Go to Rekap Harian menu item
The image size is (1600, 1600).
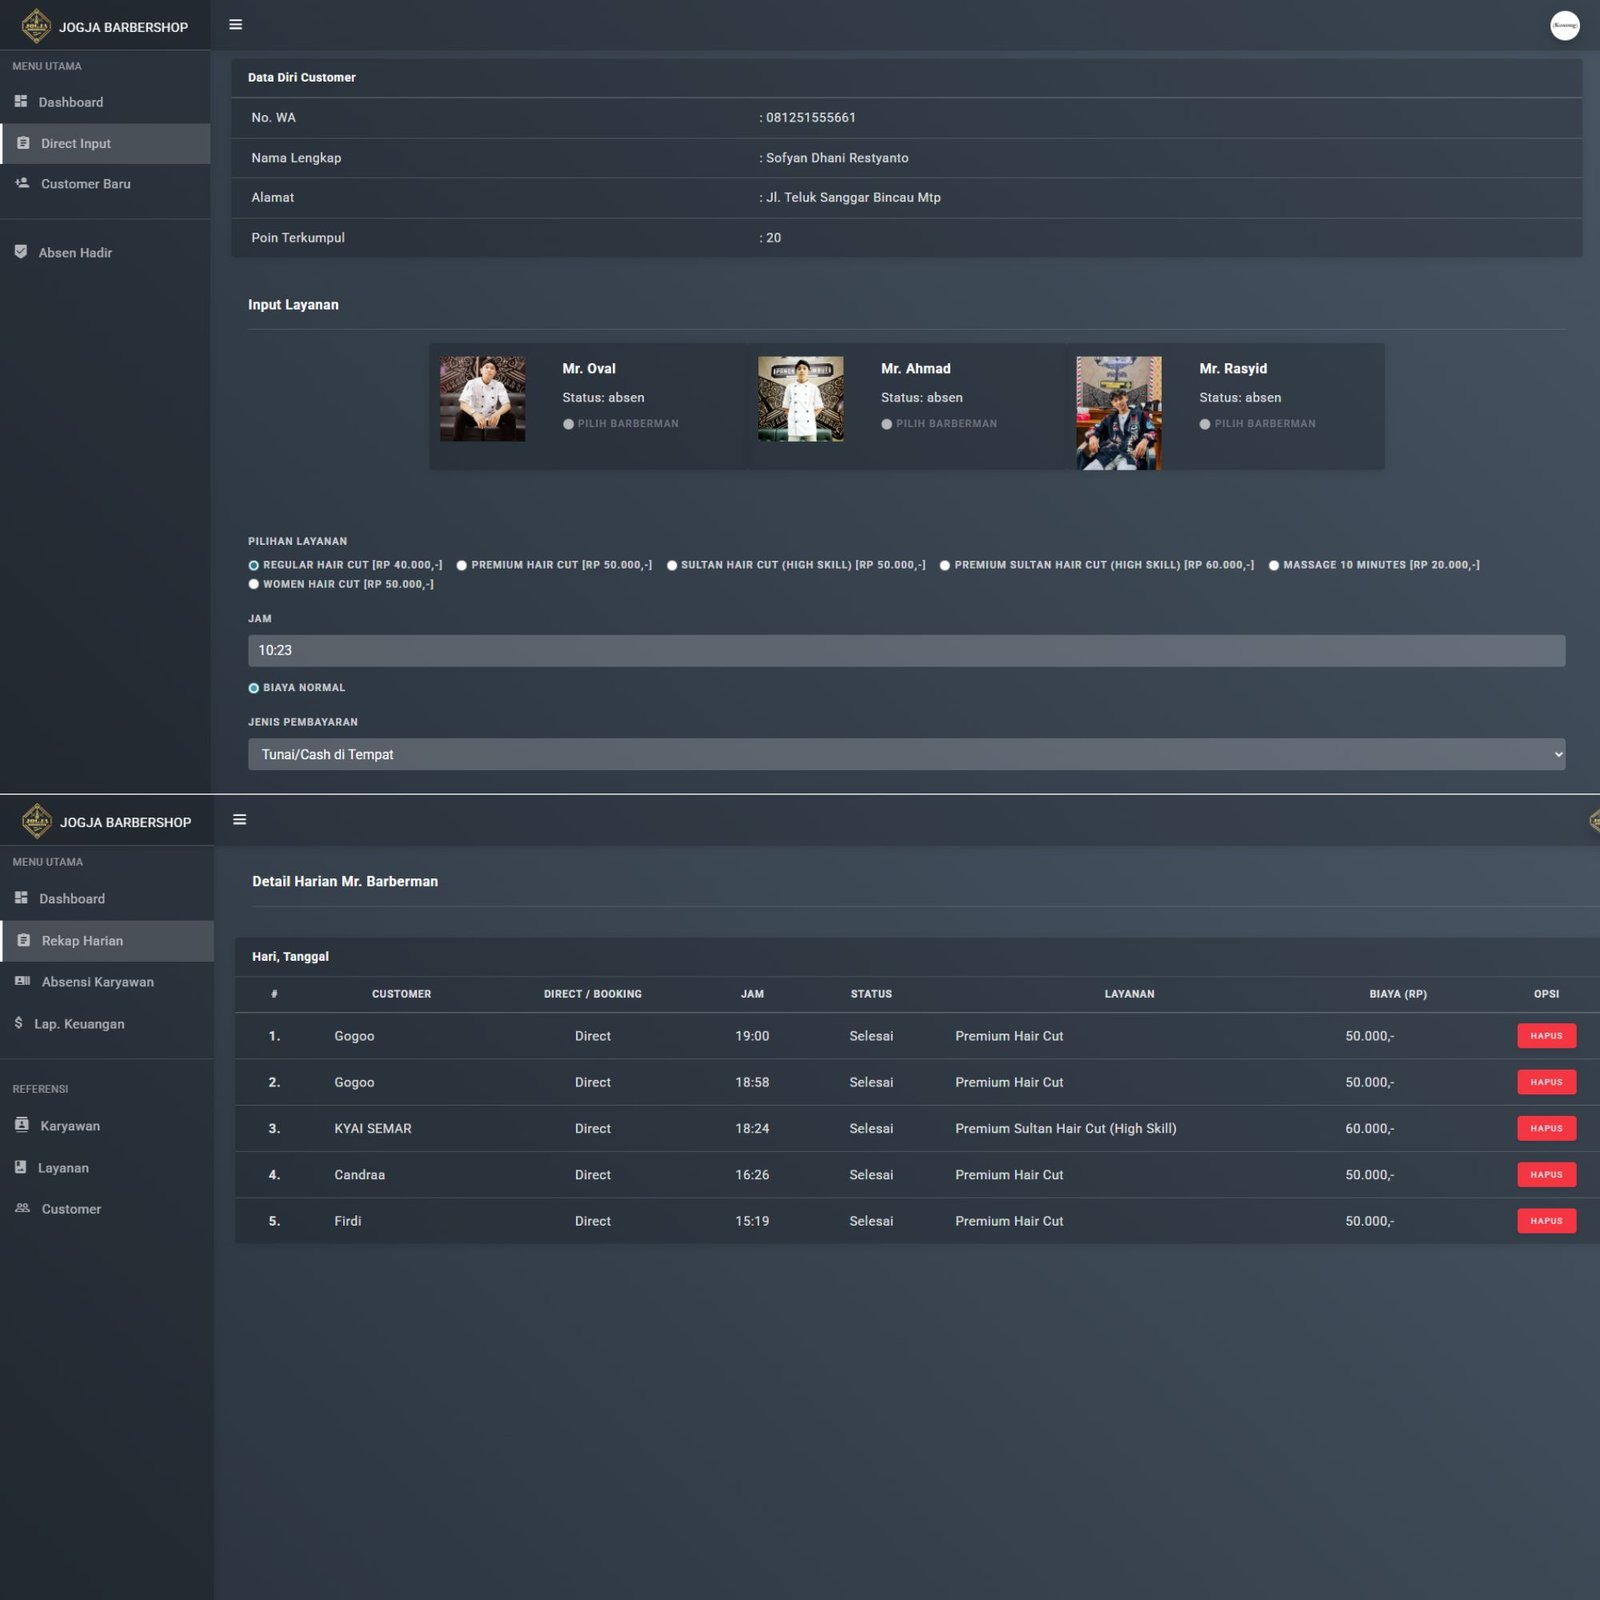82,941
